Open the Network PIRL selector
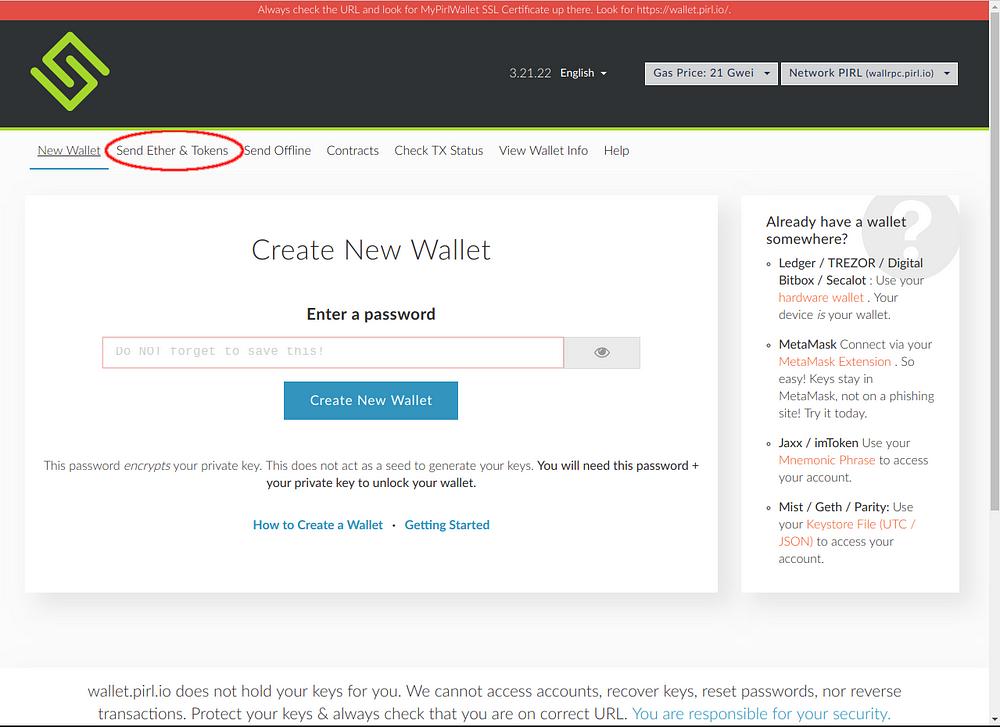1000x727 pixels. (x=869, y=73)
